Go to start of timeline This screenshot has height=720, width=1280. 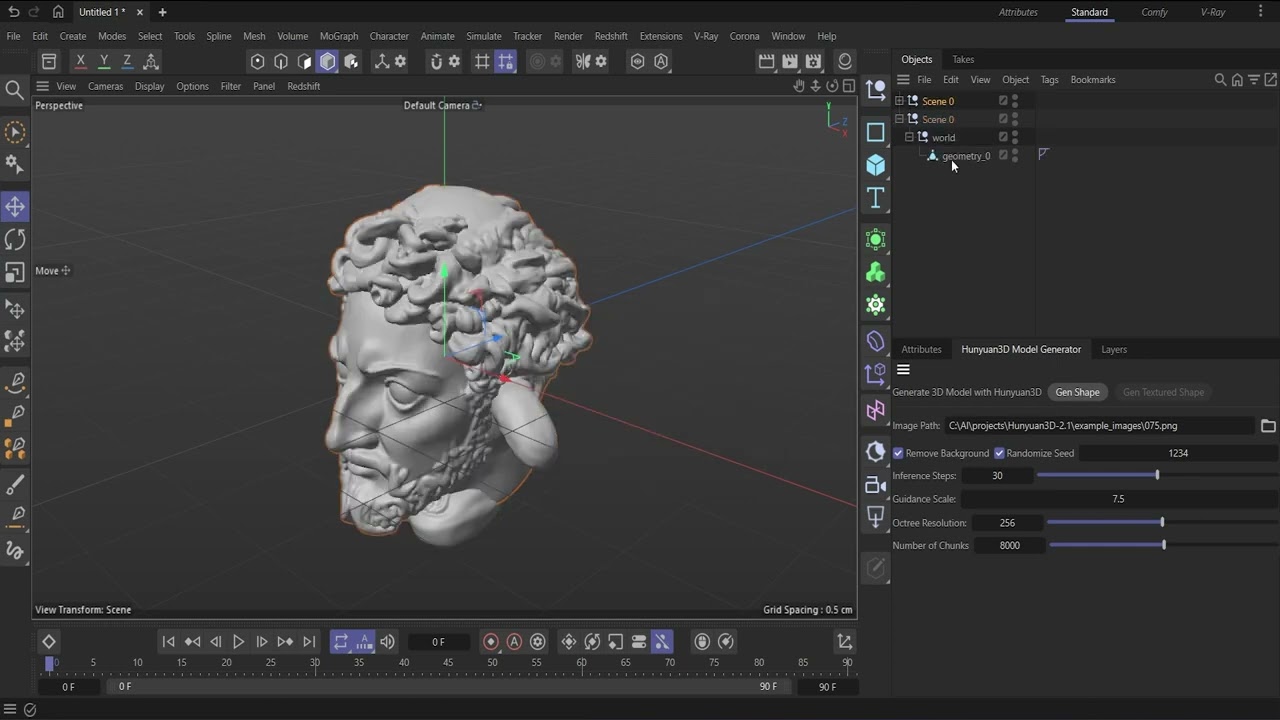pos(169,642)
